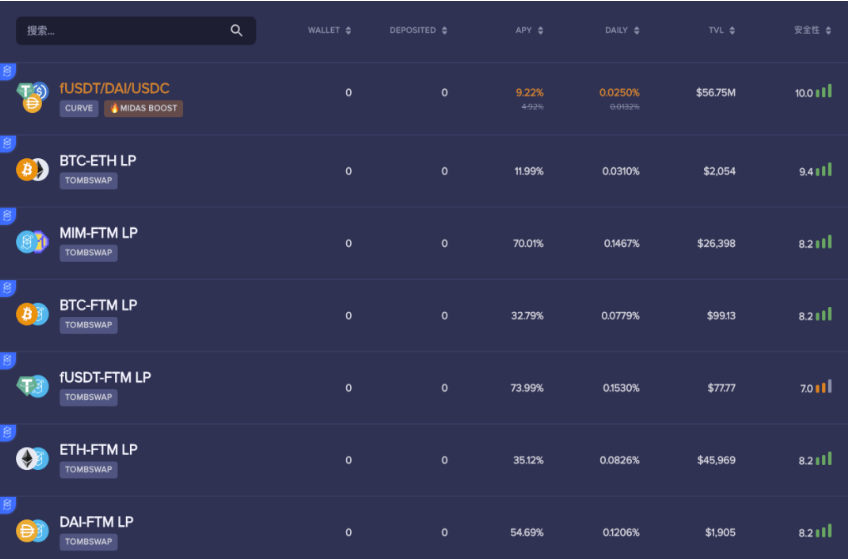Click the 0.0250% daily rate
848x559 pixels.
coord(619,92)
